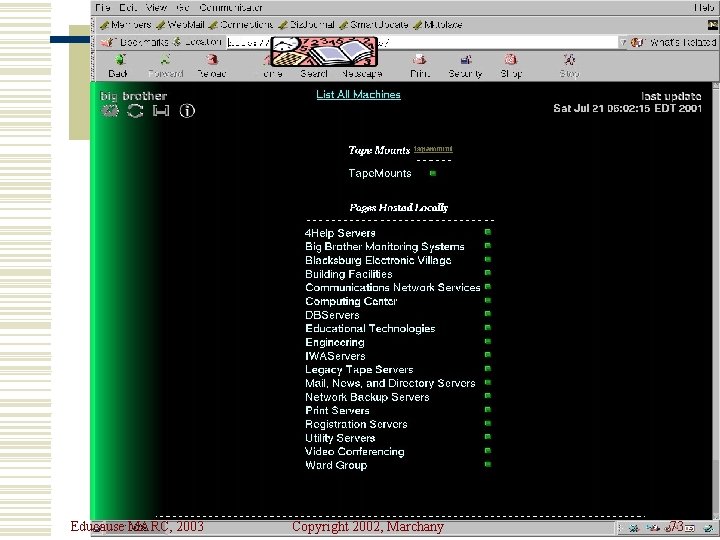Click the Stop loading icon
The image size is (720, 540).
coord(569,65)
